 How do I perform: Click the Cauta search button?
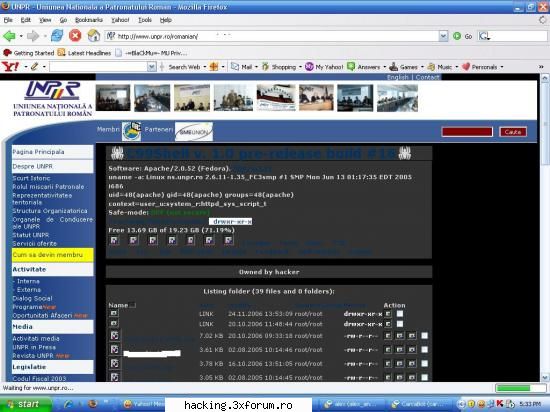[x=513, y=132]
